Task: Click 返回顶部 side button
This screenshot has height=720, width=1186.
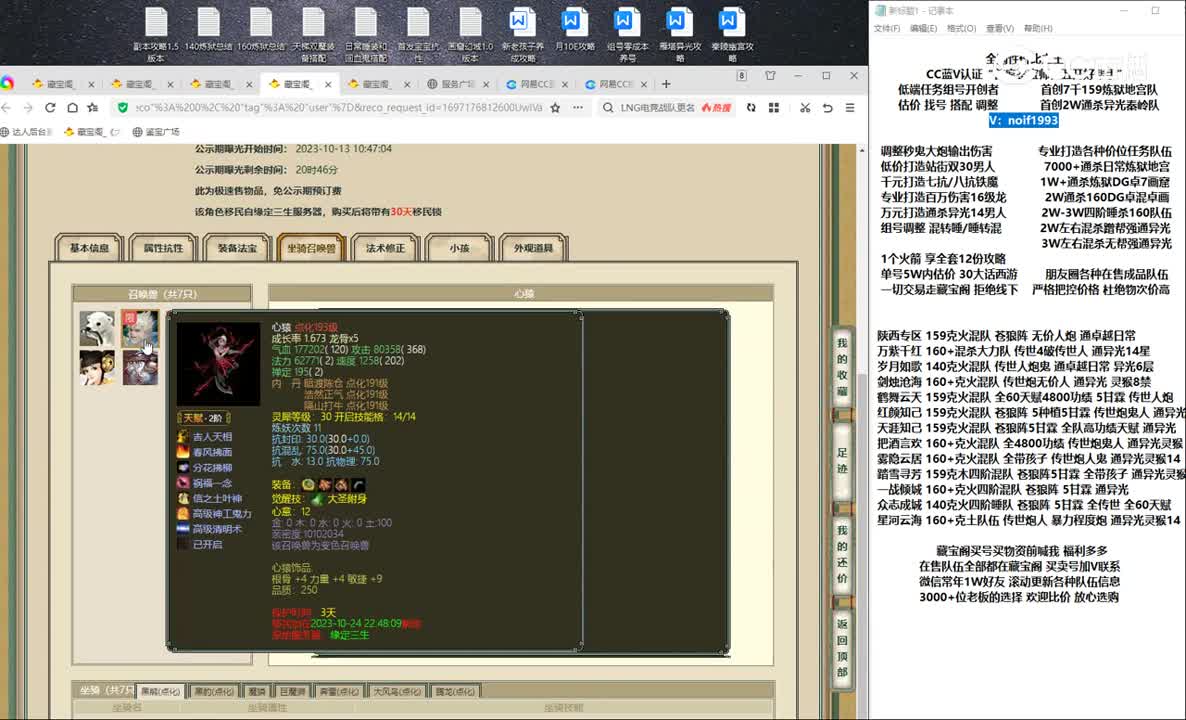Action: click(843, 648)
